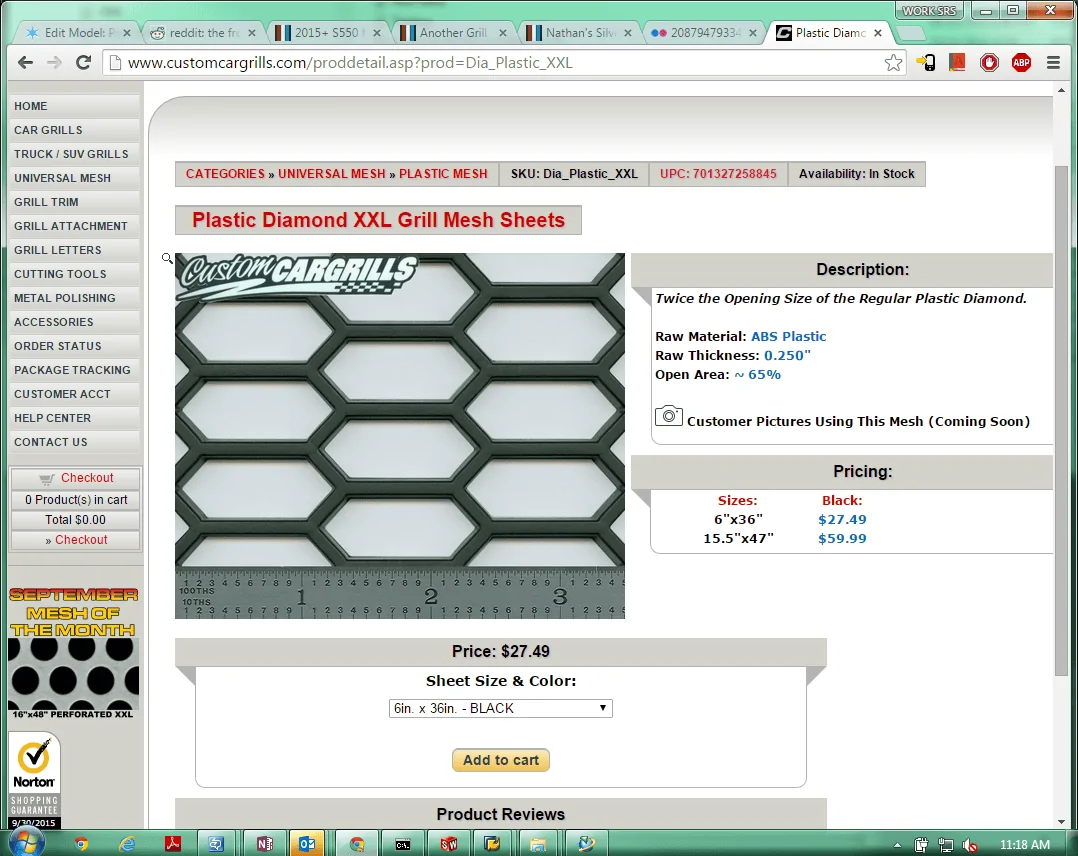1078x856 pixels.
Task: Click the Plastic Diamond XXL product image
Action: tap(399, 436)
